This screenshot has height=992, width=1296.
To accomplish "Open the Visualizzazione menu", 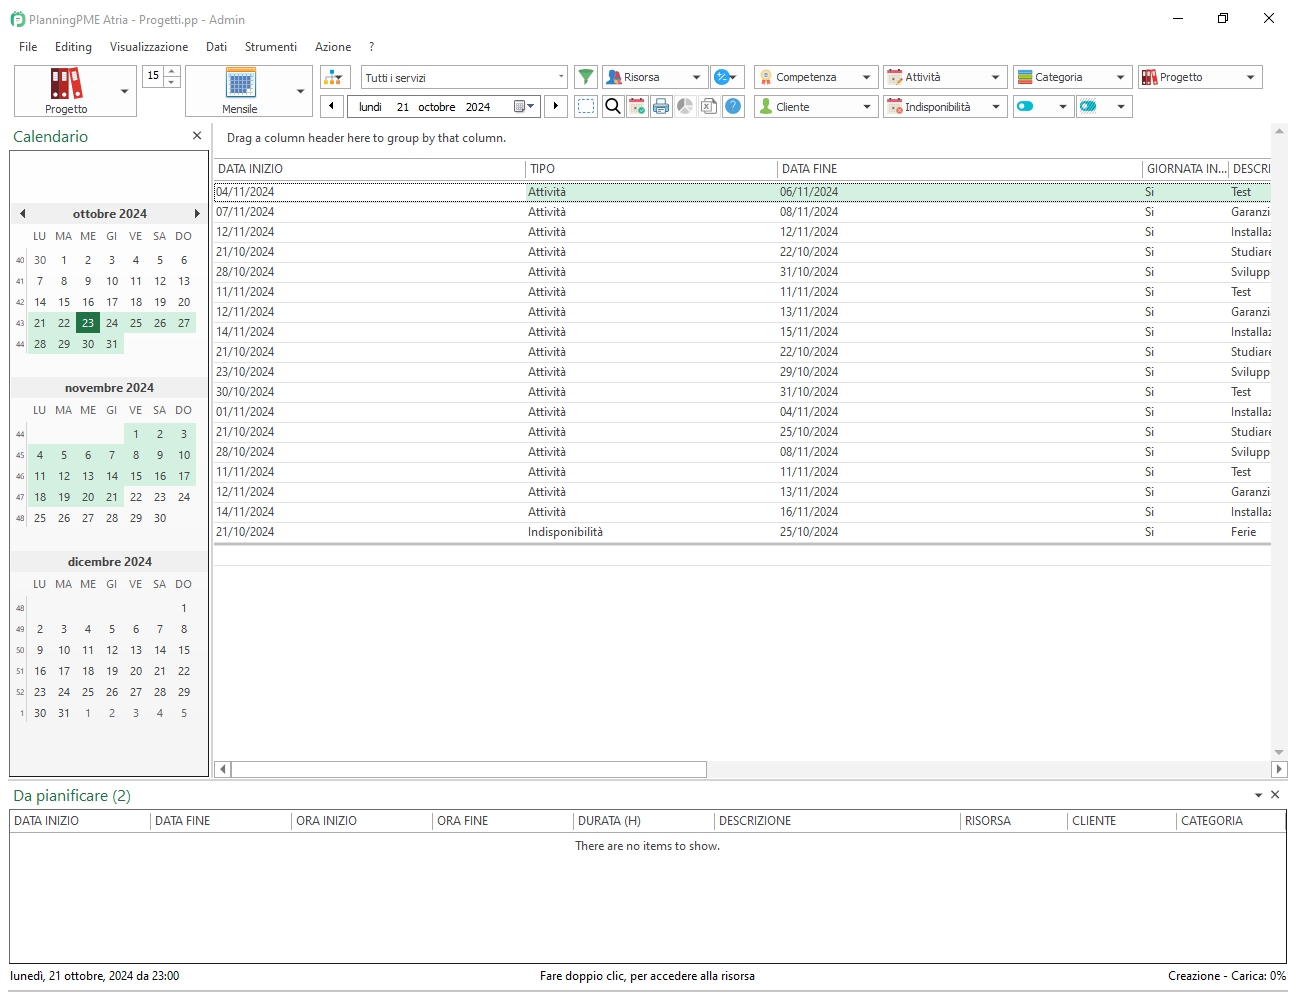I will pyautogui.click(x=149, y=47).
